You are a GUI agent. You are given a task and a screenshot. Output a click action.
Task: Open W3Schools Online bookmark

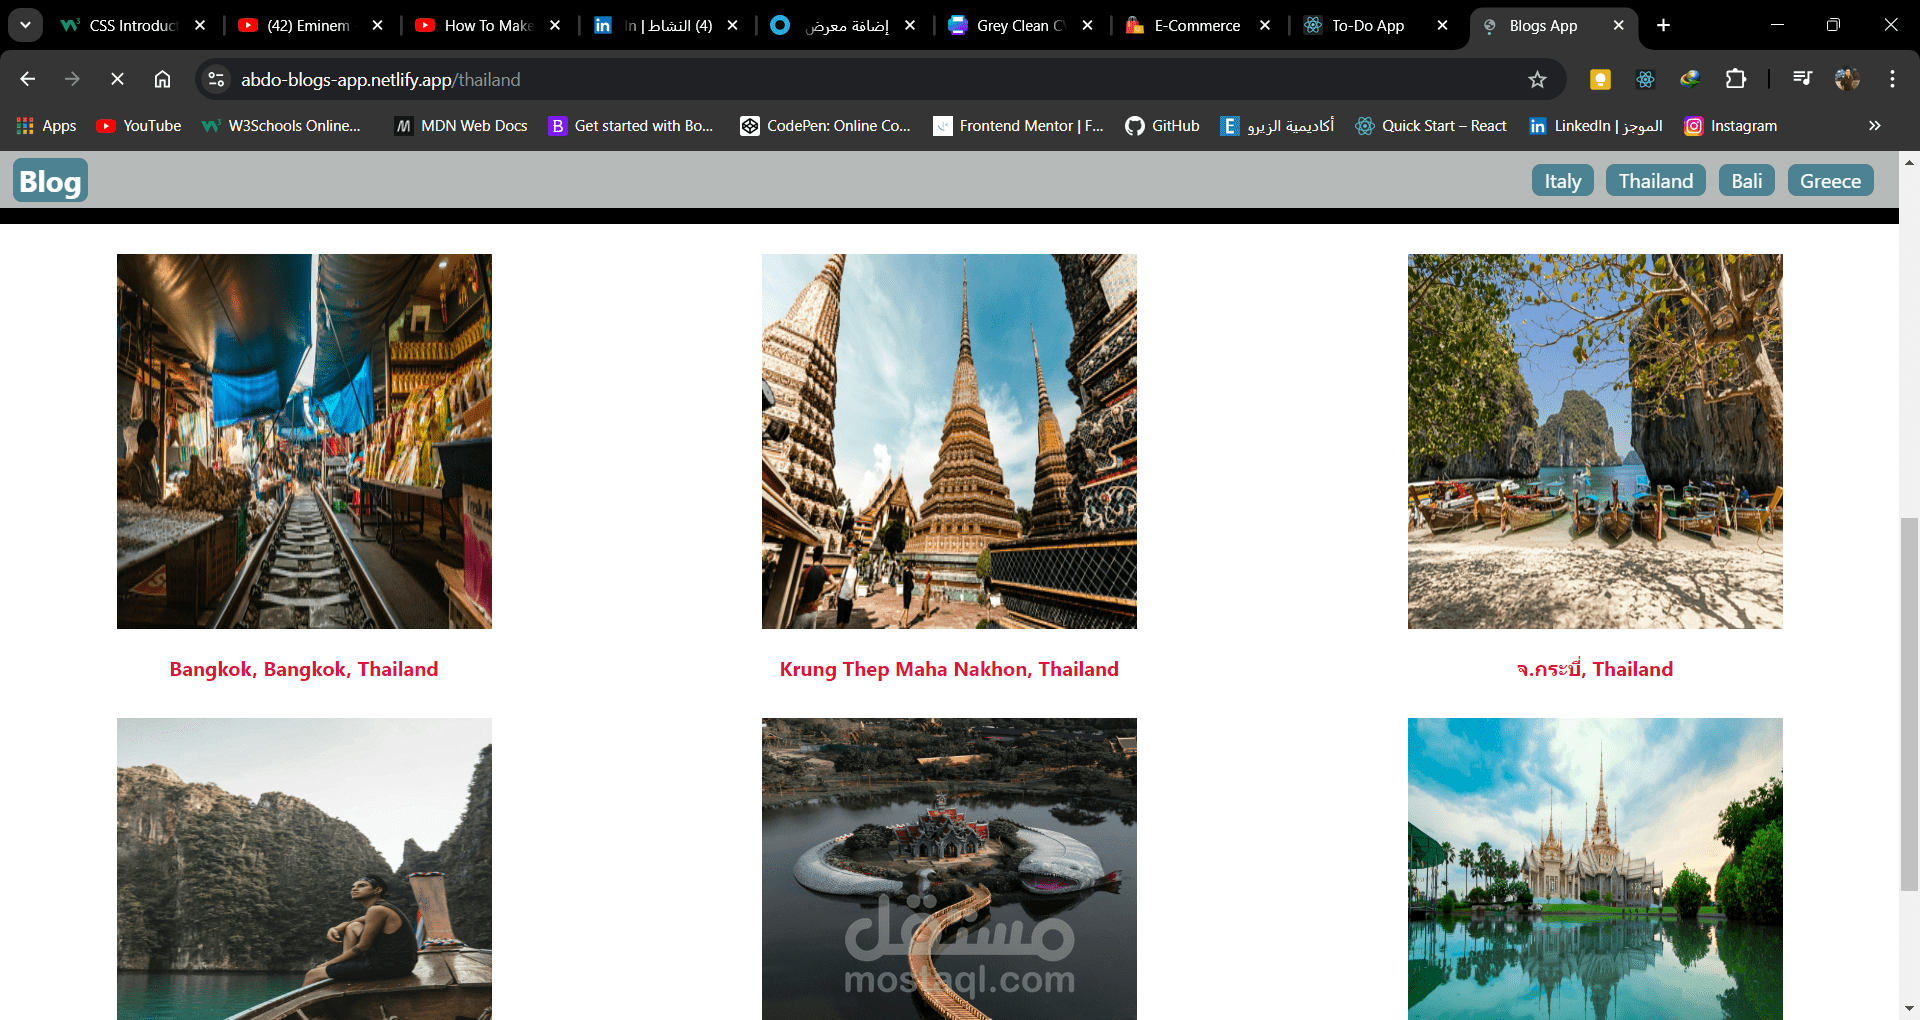click(x=281, y=125)
